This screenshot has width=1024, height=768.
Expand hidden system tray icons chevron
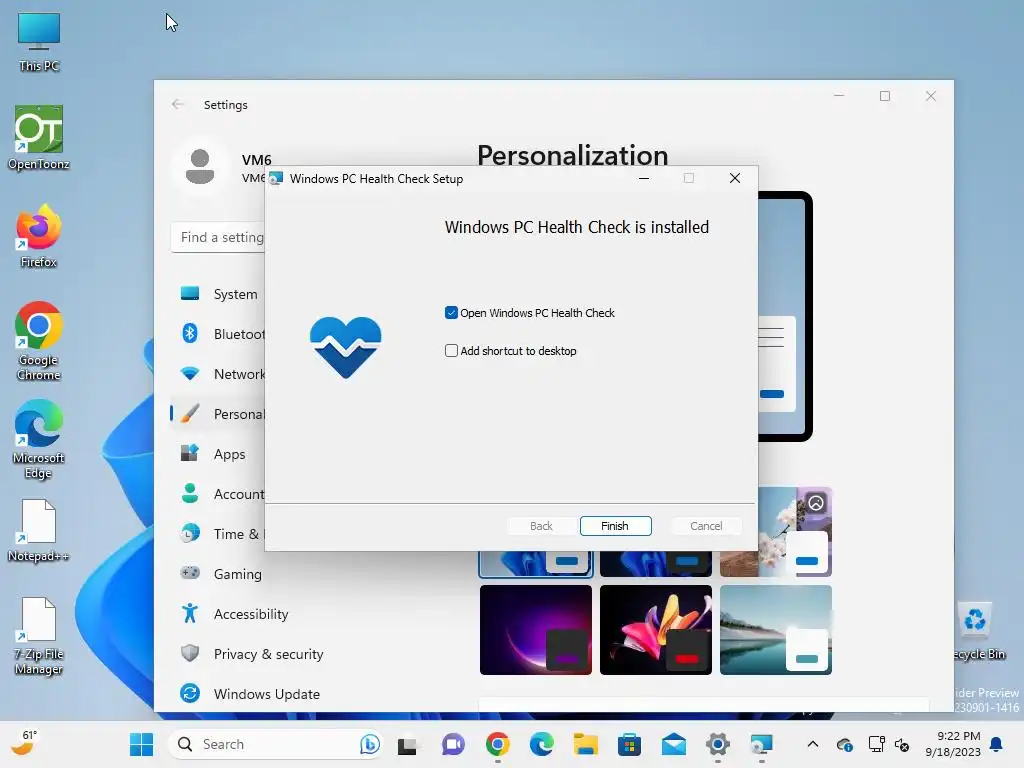pyautogui.click(x=812, y=744)
